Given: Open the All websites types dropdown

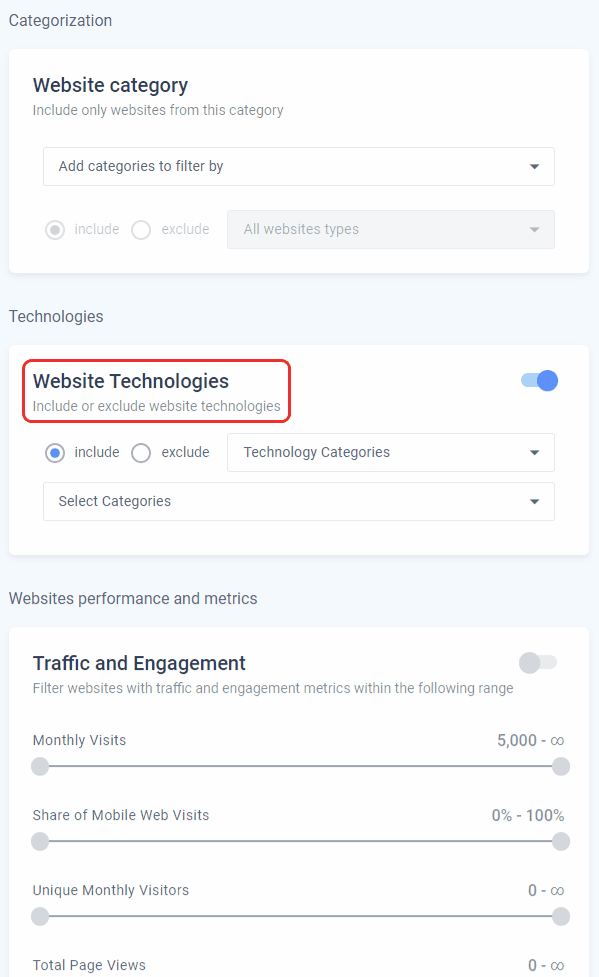Looking at the screenshot, I should [x=390, y=229].
